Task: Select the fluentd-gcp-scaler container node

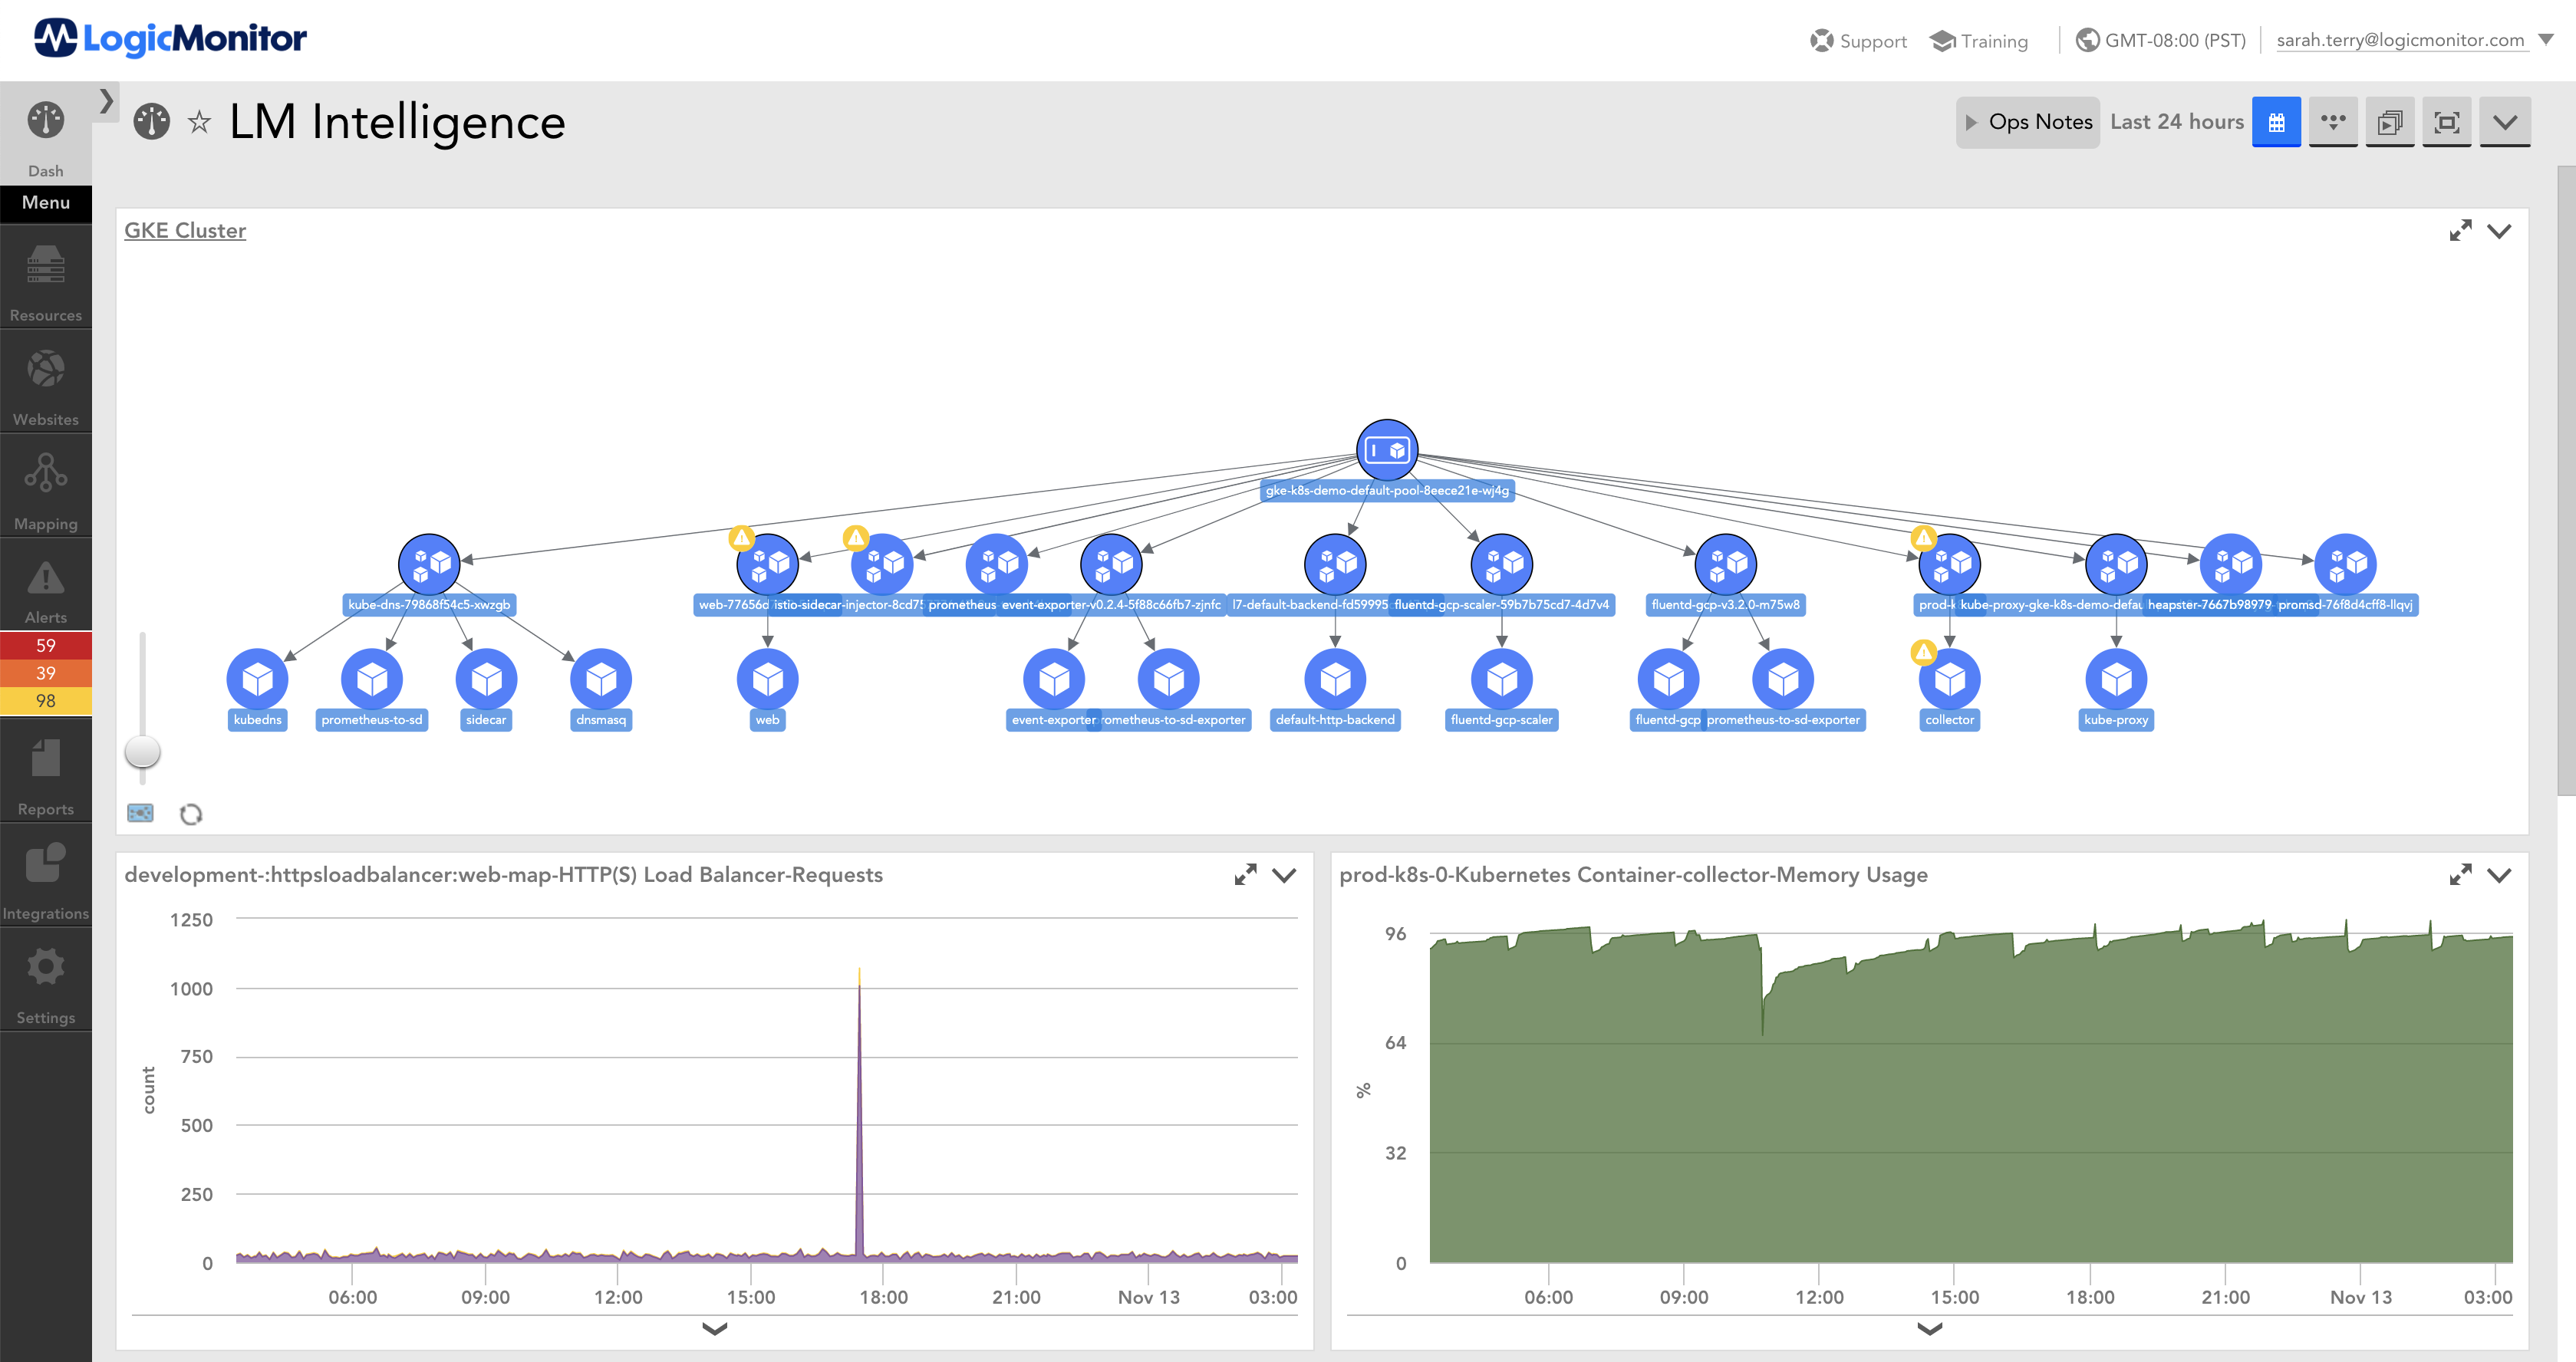Action: tap(1502, 679)
